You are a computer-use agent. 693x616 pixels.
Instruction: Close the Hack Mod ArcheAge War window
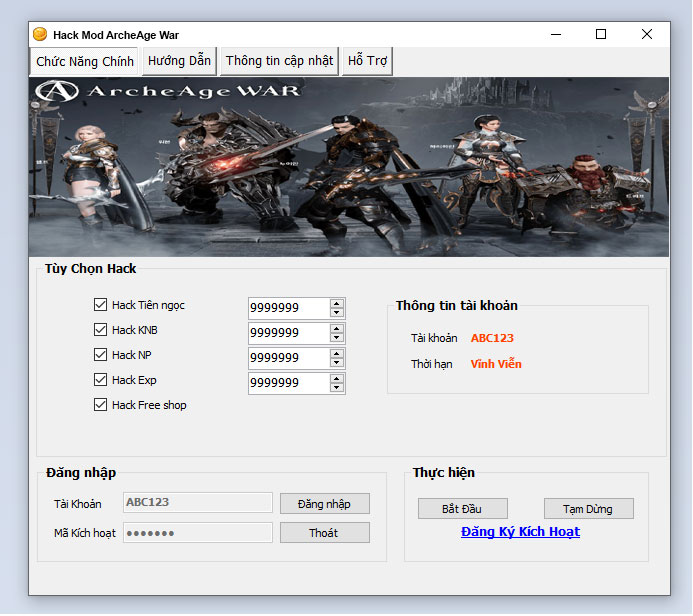click(647, 34)
